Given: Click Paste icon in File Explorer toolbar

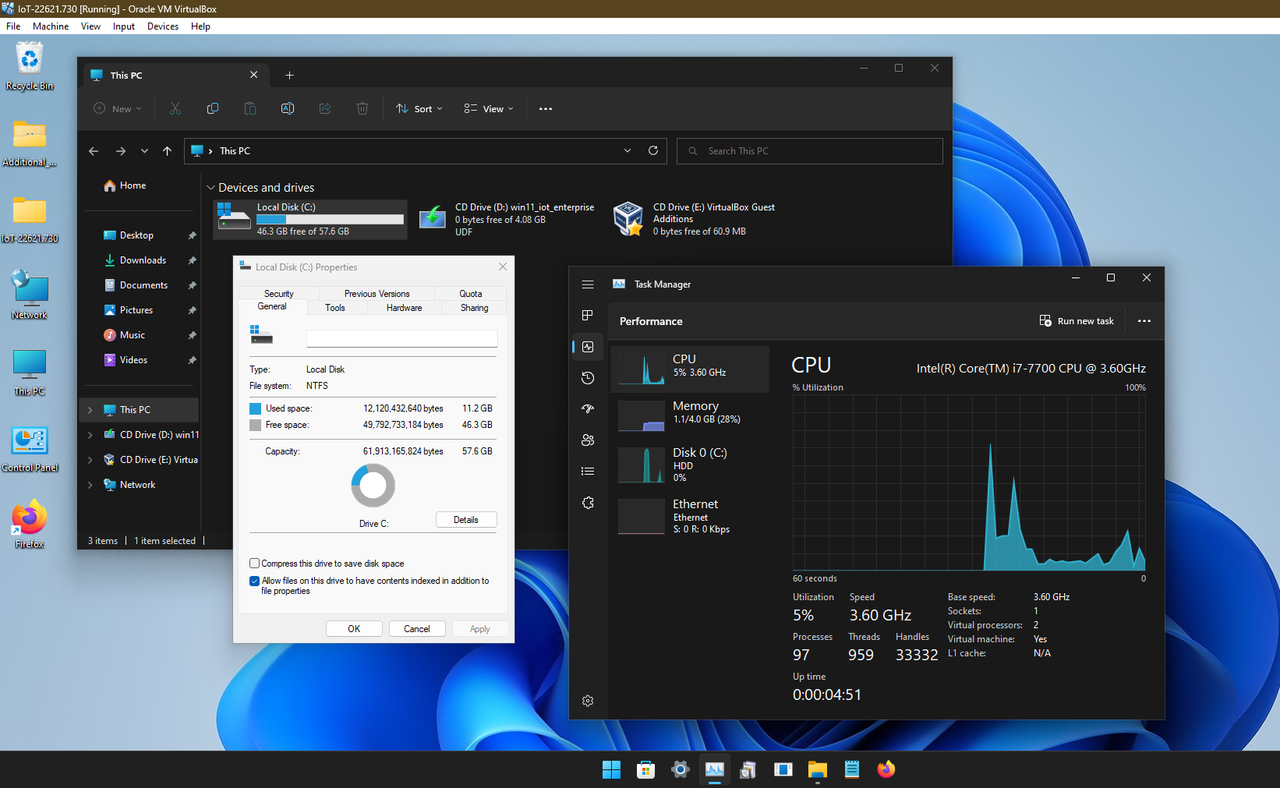Looking at the screenshot, I should (x=250, y=108).
